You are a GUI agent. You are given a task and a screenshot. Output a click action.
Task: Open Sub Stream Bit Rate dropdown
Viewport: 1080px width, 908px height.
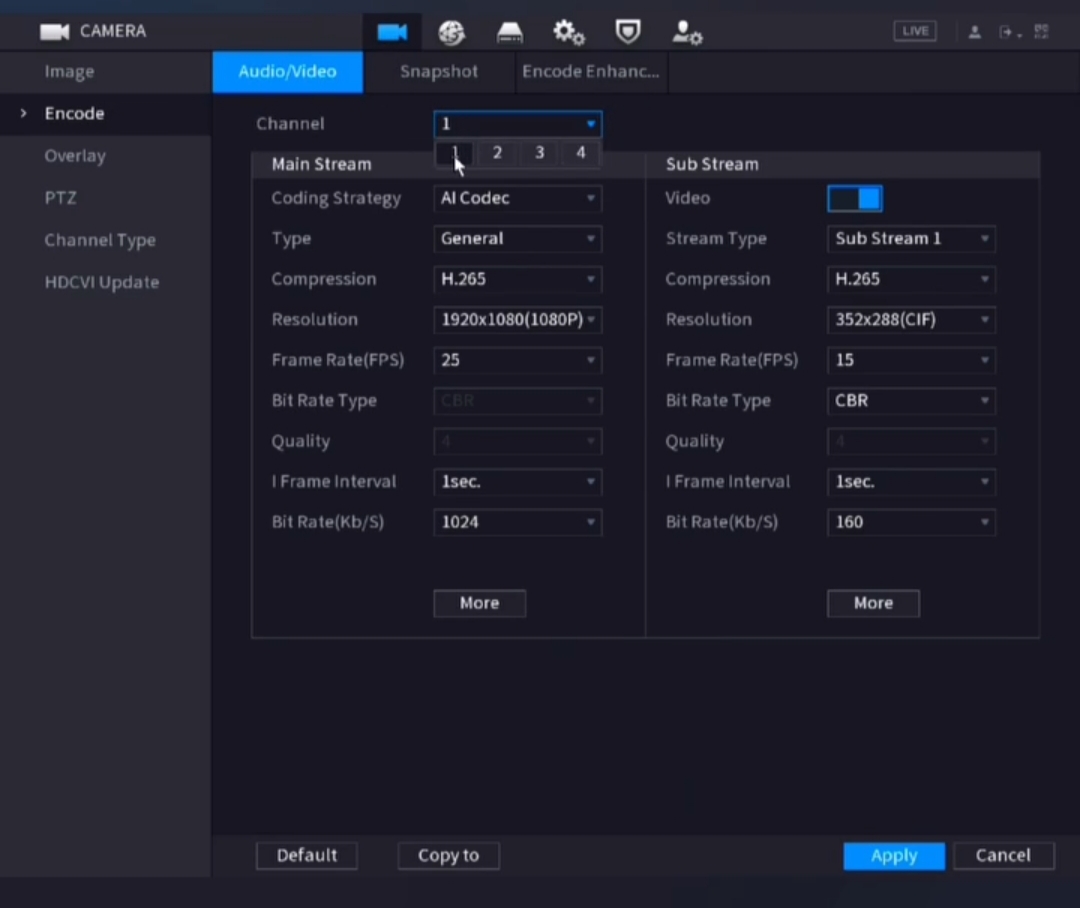[x=911, y=522]
